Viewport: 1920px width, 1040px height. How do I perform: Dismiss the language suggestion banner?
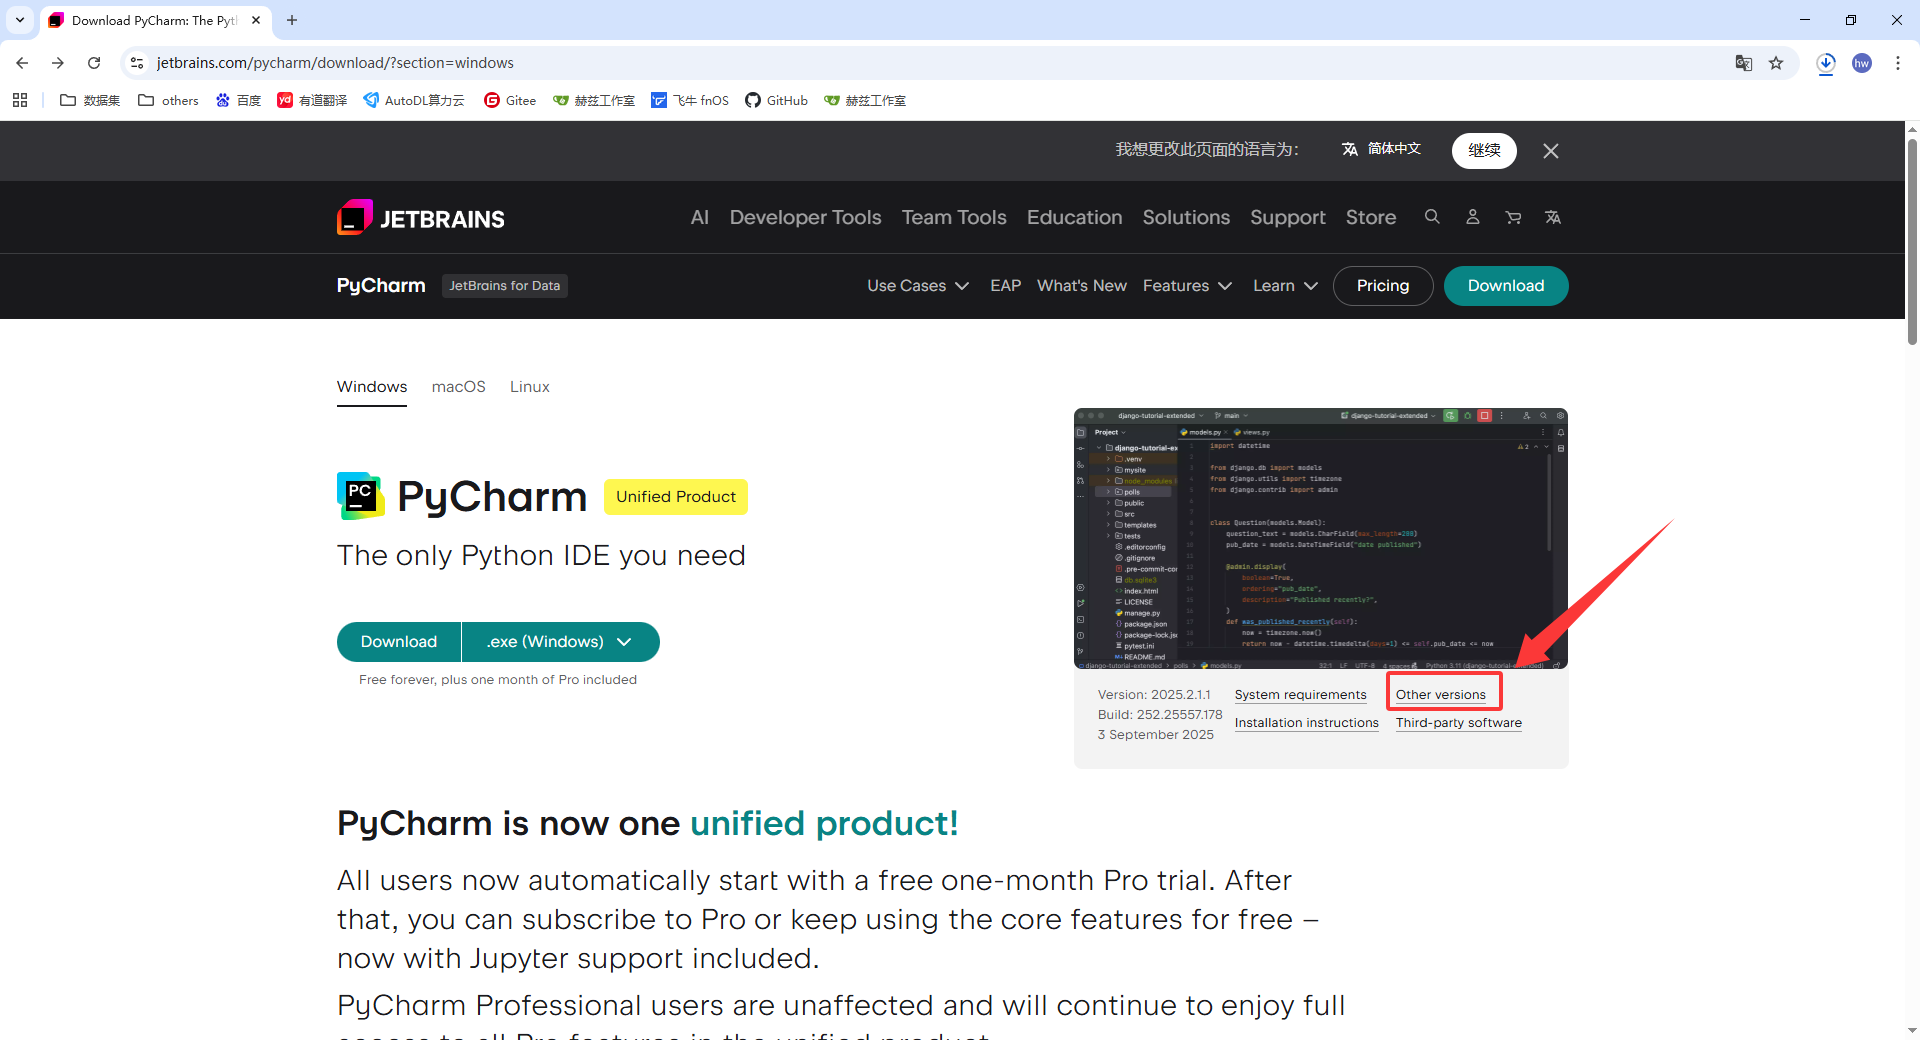1551,151
